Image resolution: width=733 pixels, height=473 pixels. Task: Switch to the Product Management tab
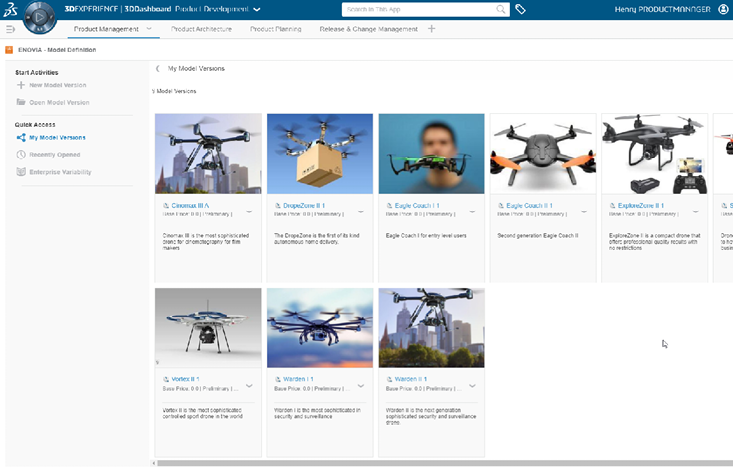[106, 29]
